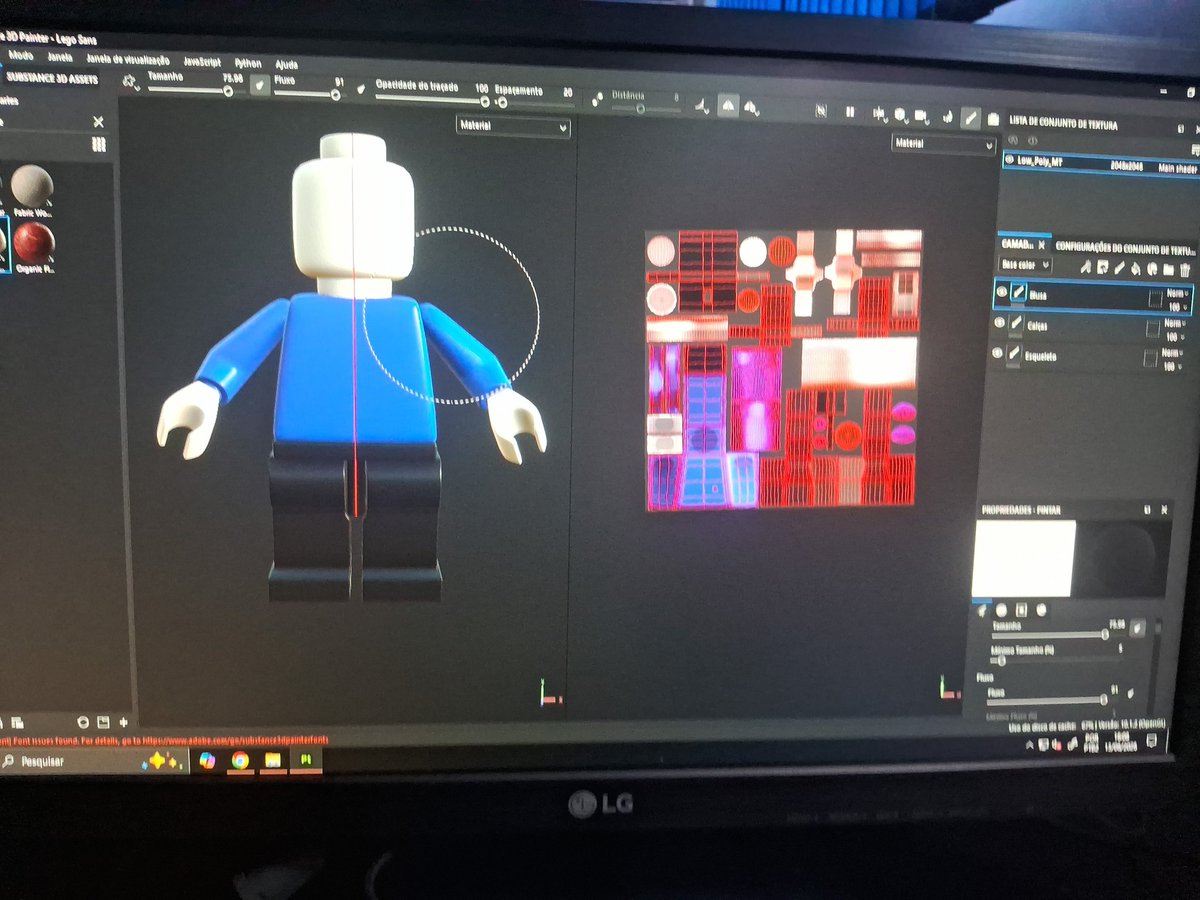
Task: Click the add mask icon in layers toolbar
Action: (x=1103, y=268)
